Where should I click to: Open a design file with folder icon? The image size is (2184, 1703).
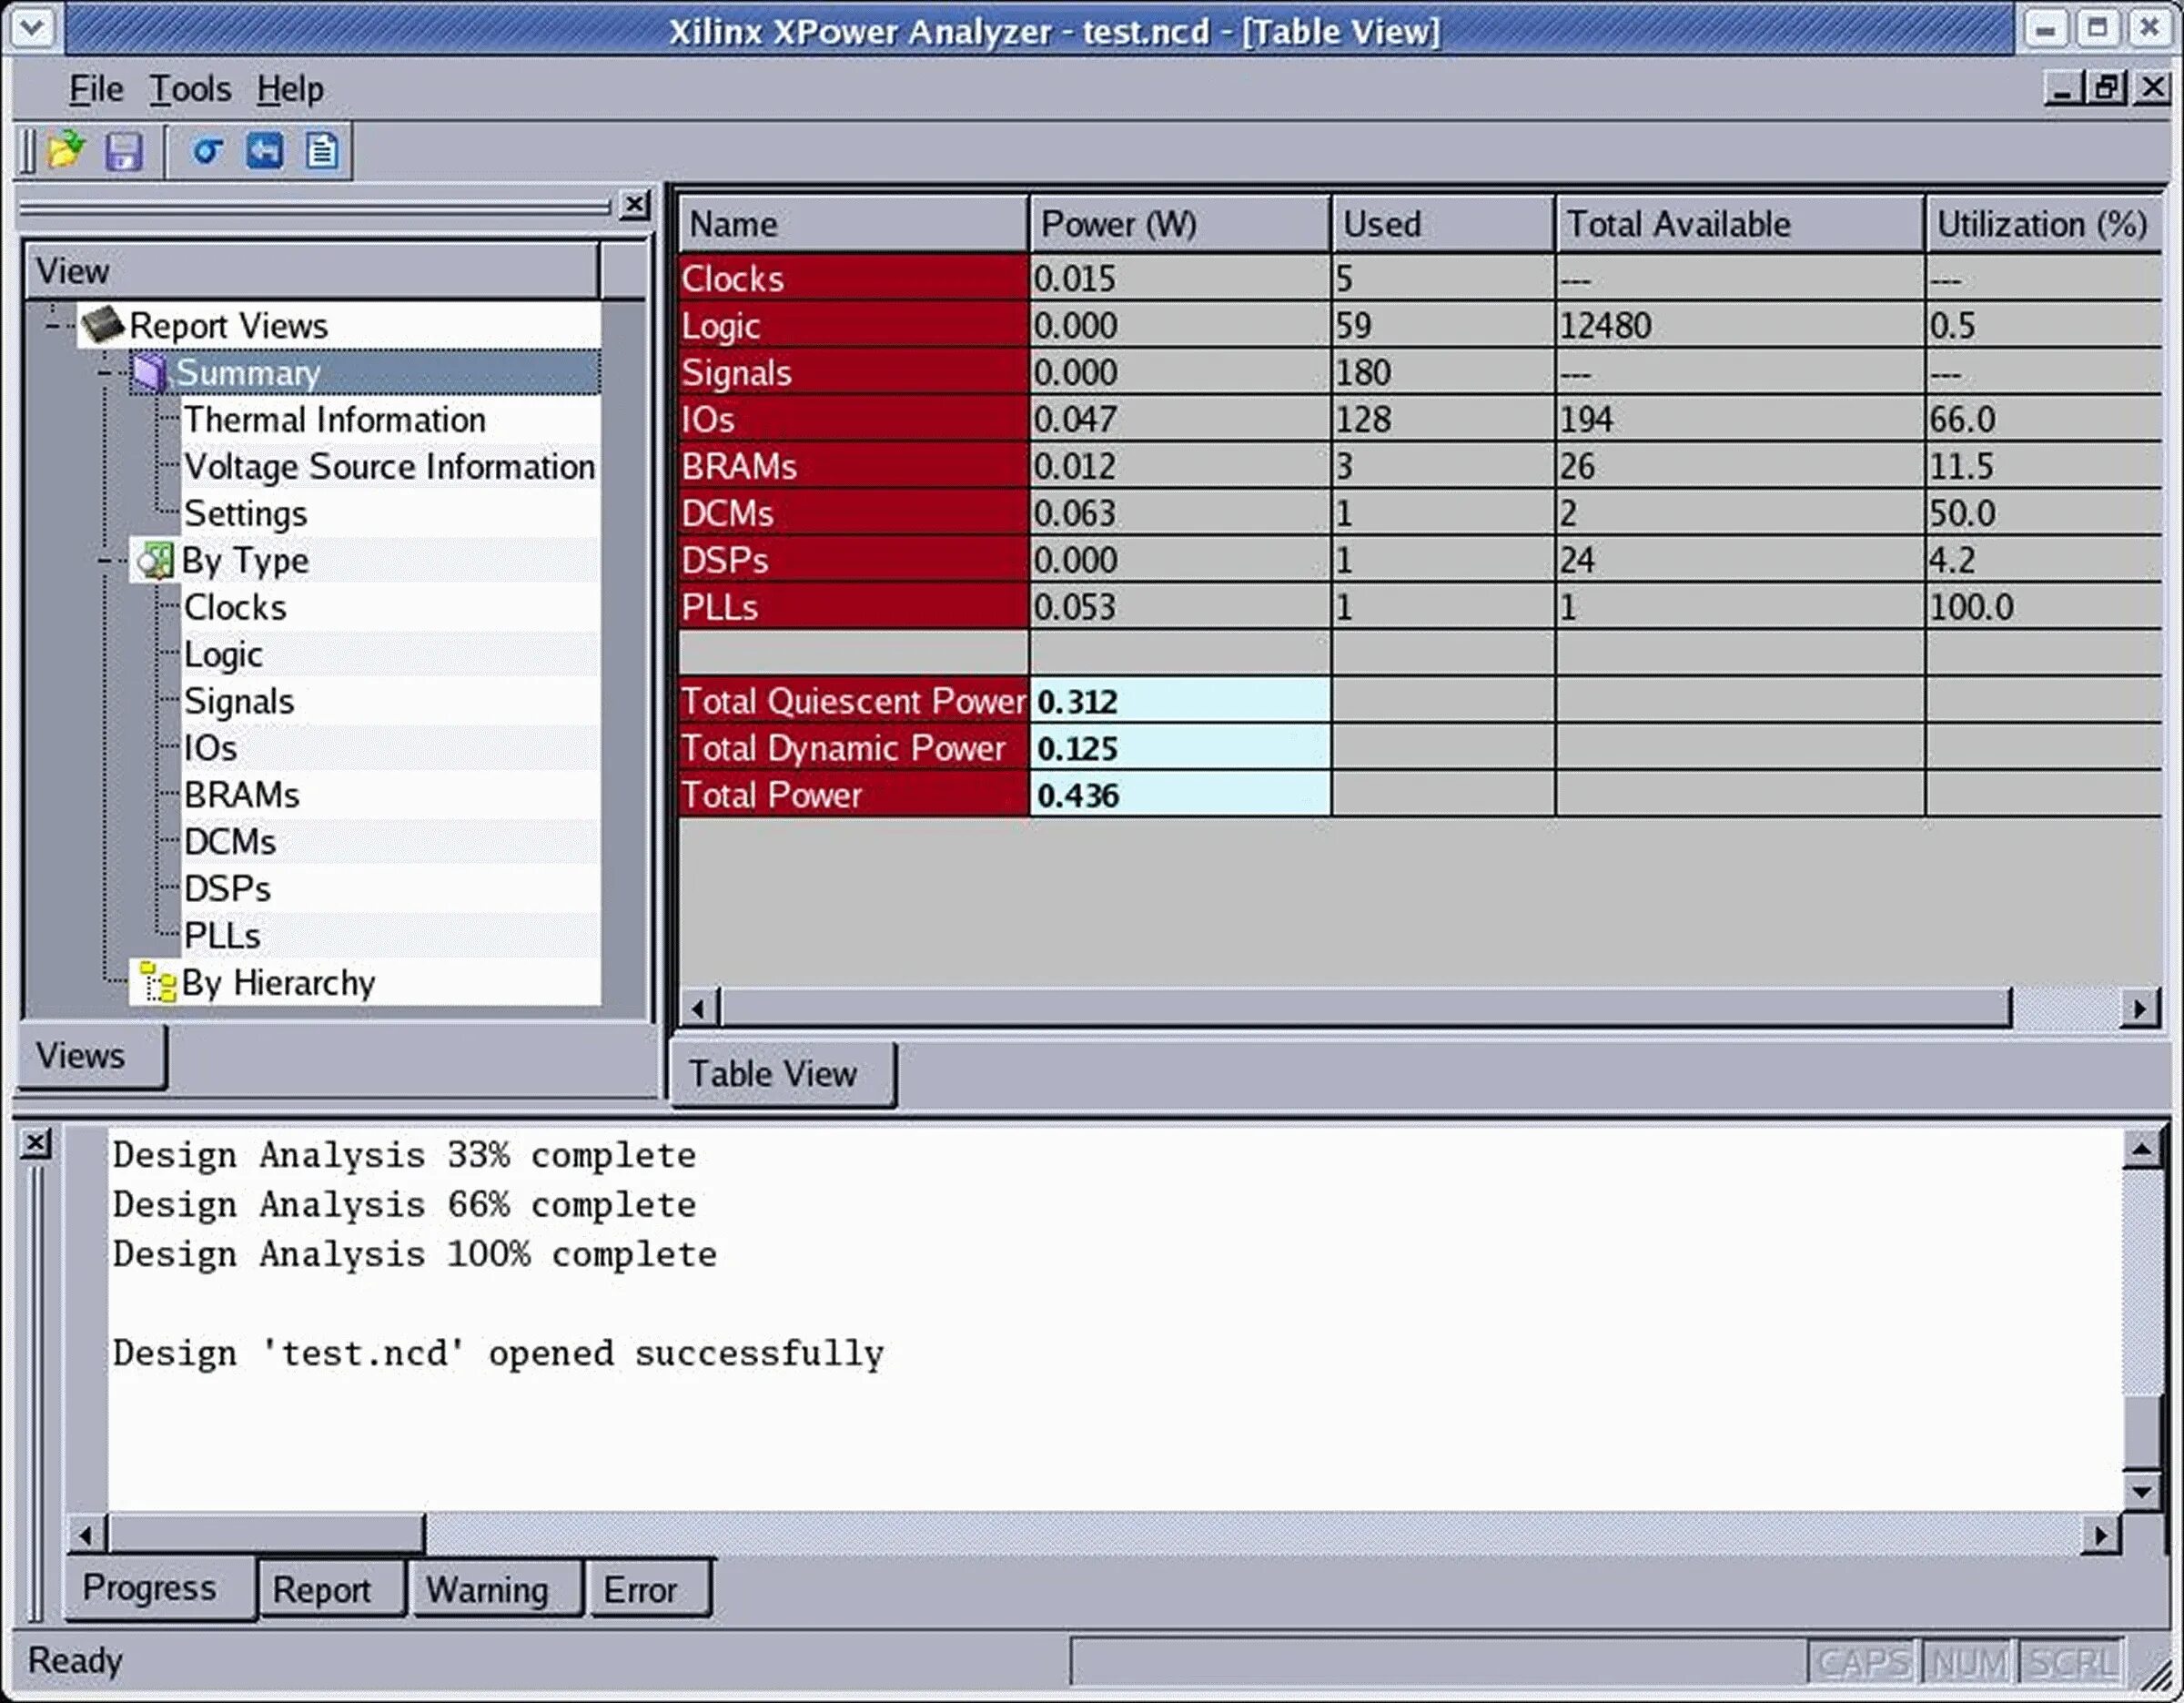[66, 152]
